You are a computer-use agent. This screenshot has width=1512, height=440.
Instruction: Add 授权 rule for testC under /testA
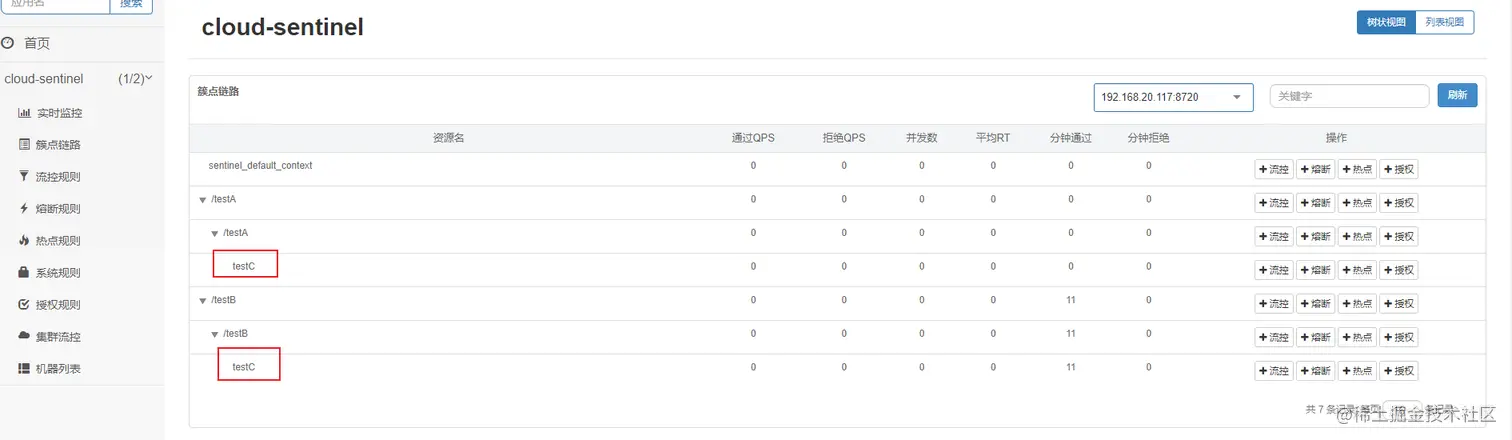(x=1399, y=270)
